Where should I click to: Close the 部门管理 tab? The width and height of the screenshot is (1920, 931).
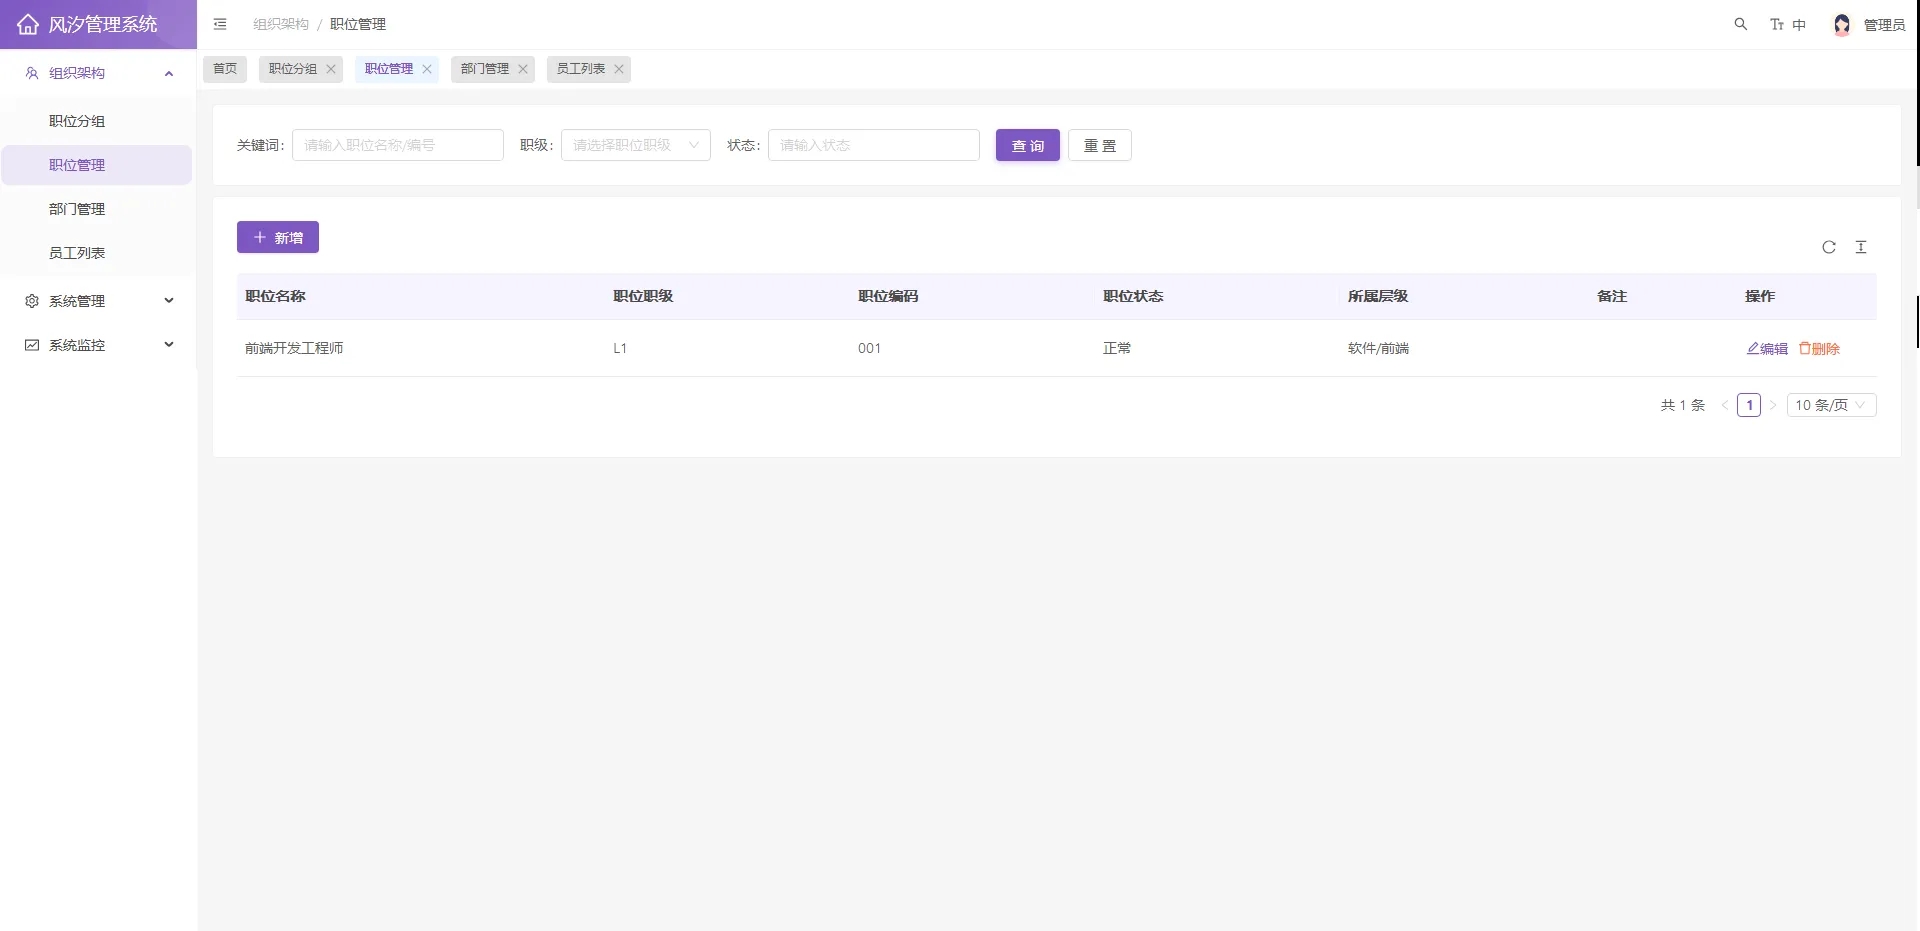(x=523, y=69)
